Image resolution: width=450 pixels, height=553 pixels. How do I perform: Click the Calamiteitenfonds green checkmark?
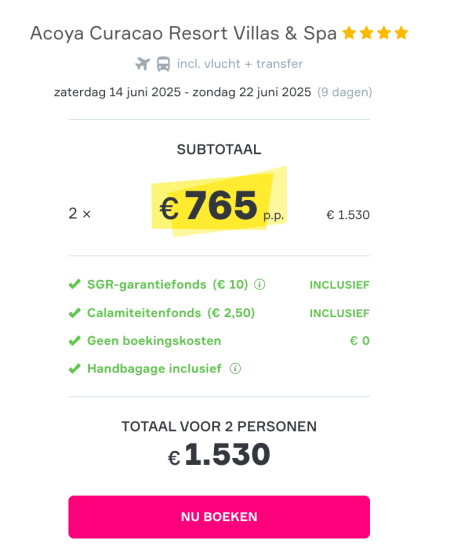[74, 313]
